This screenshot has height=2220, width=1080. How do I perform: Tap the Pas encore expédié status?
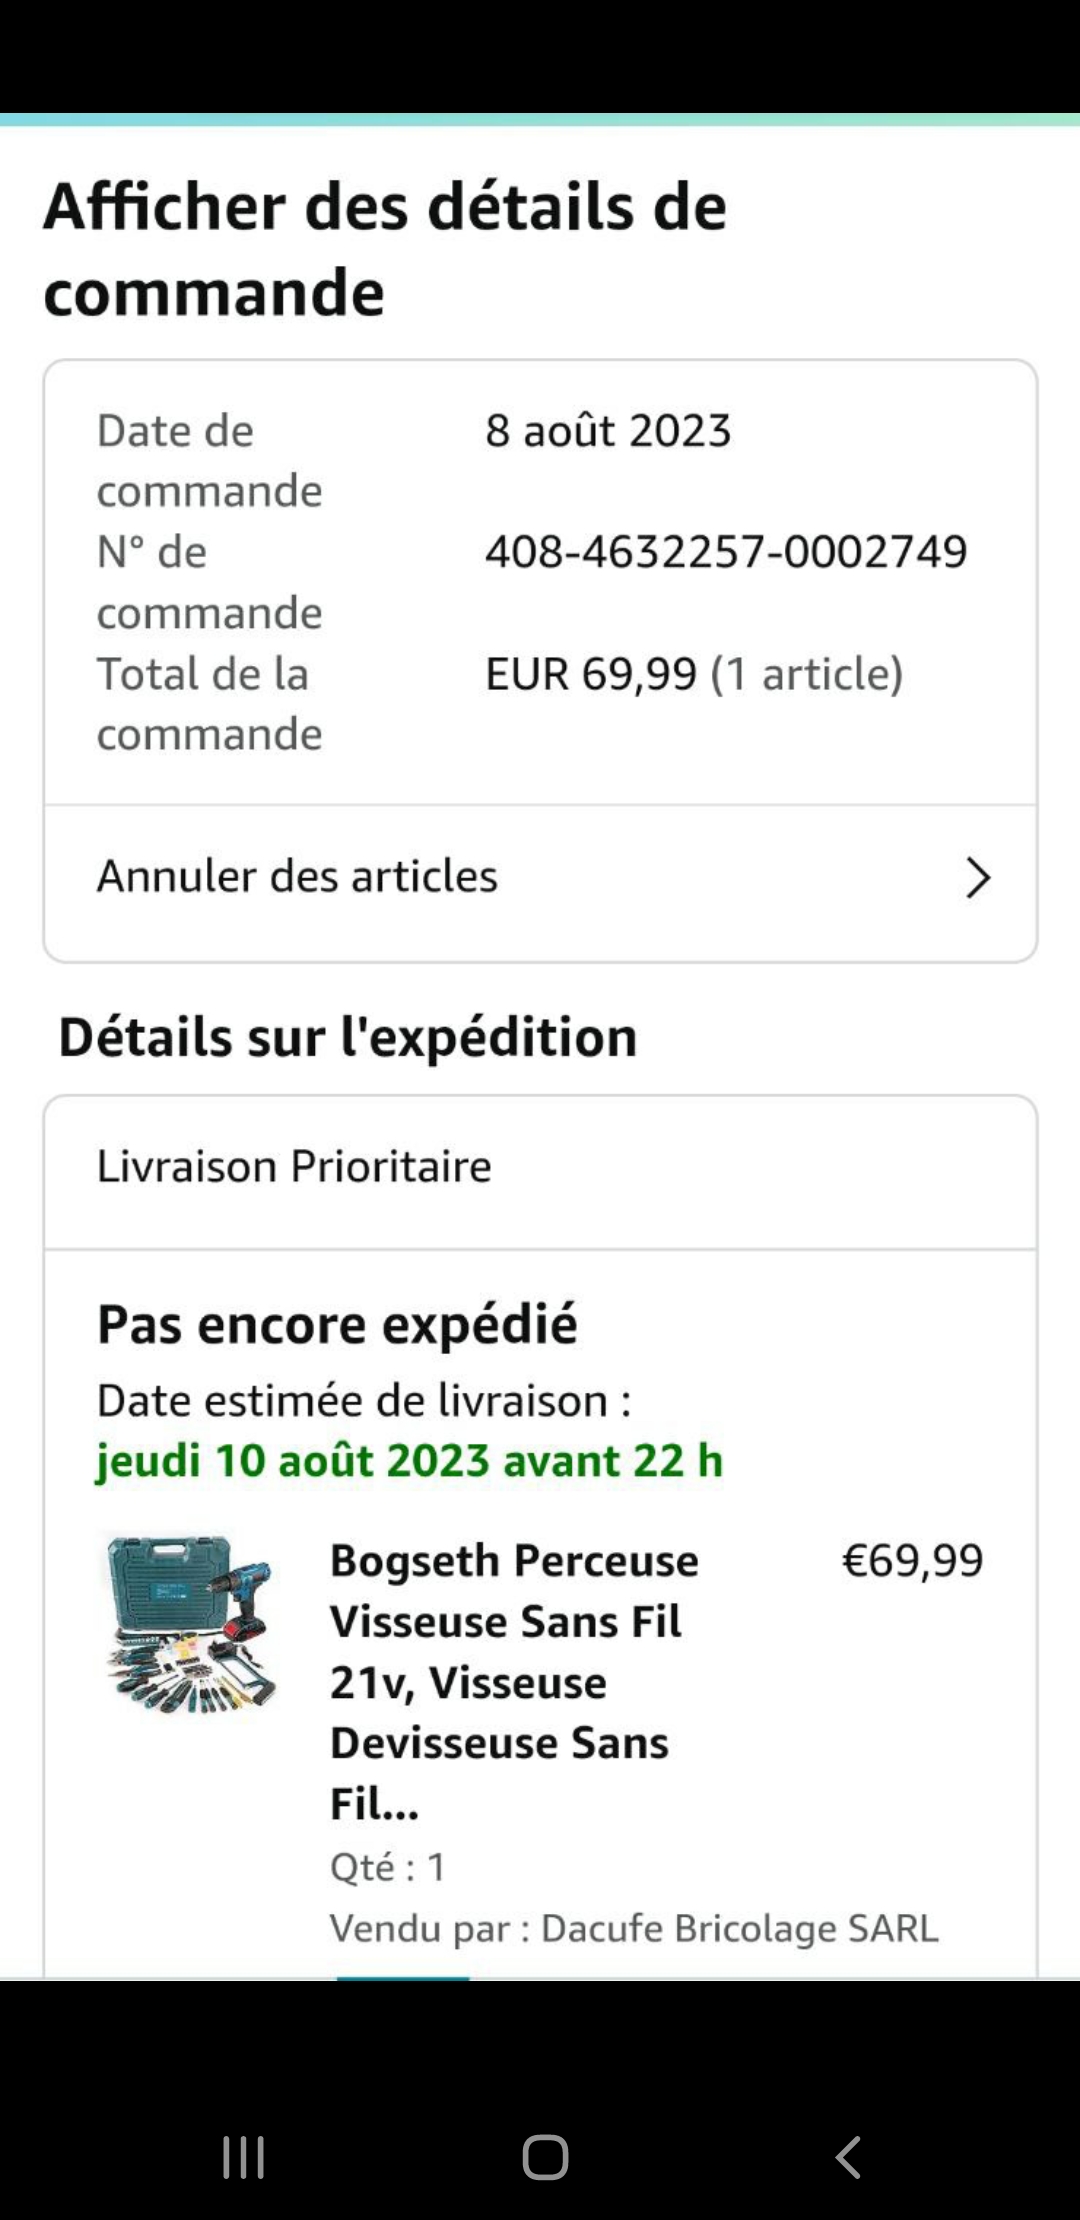click(x=337, y=1325)
